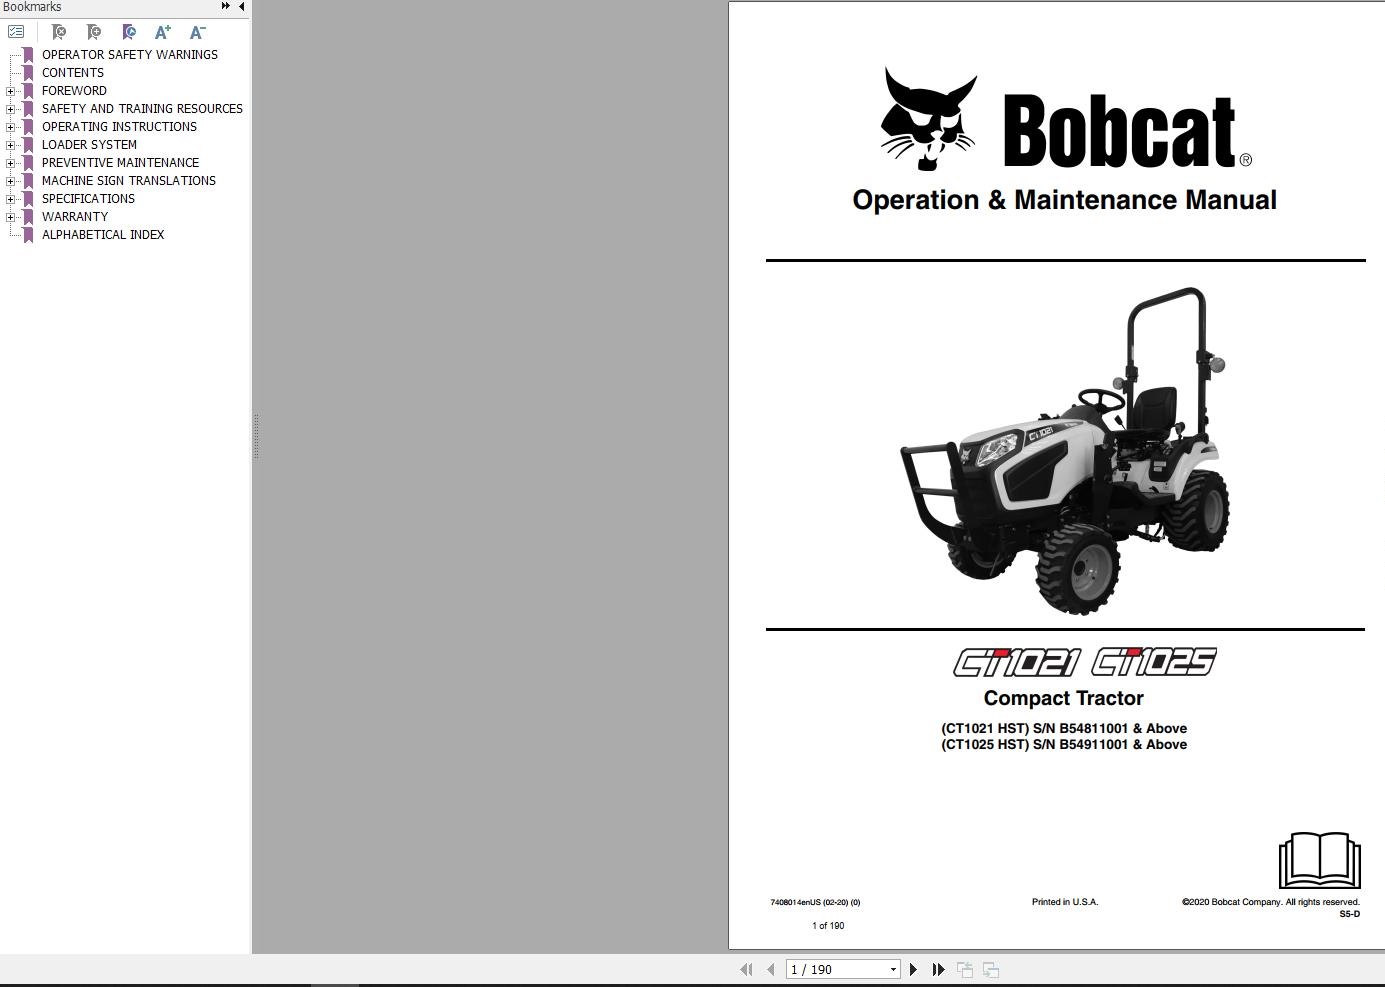
Task: Click the bookmark icon beside SPECIFICATIONS
Action: 28,199
